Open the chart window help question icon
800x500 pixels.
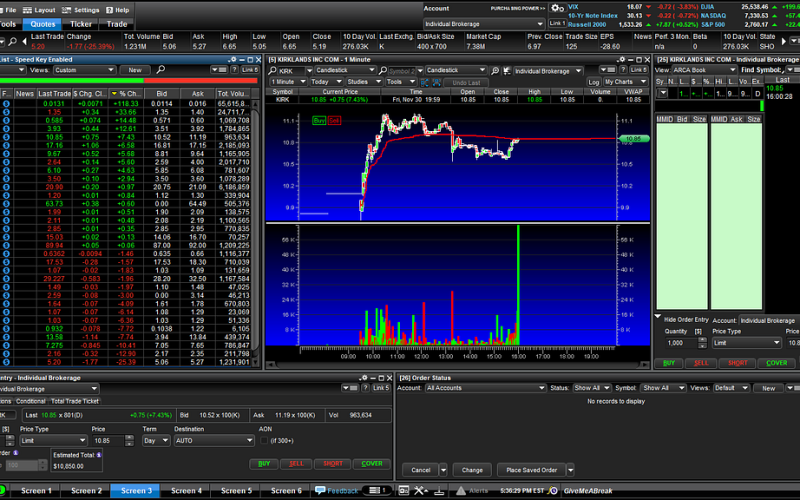[623, 70]
